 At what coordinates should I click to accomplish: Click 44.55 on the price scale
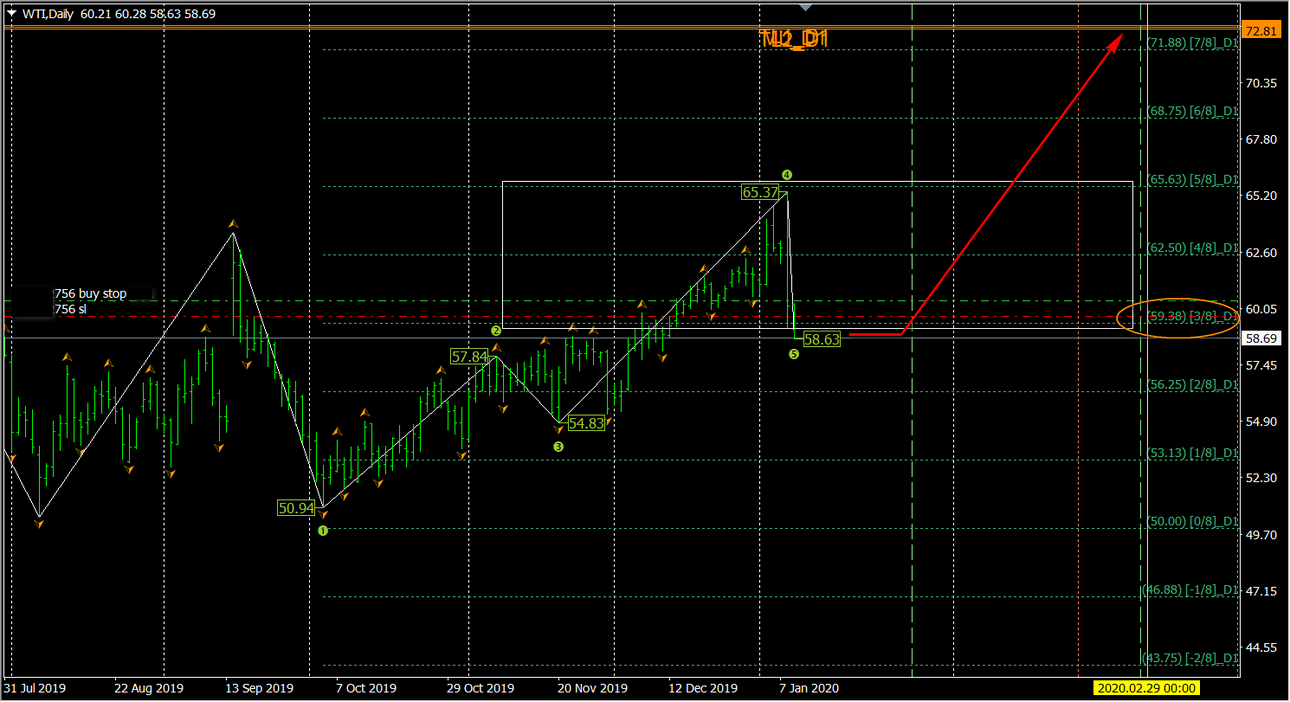[x=1261, y=648]
